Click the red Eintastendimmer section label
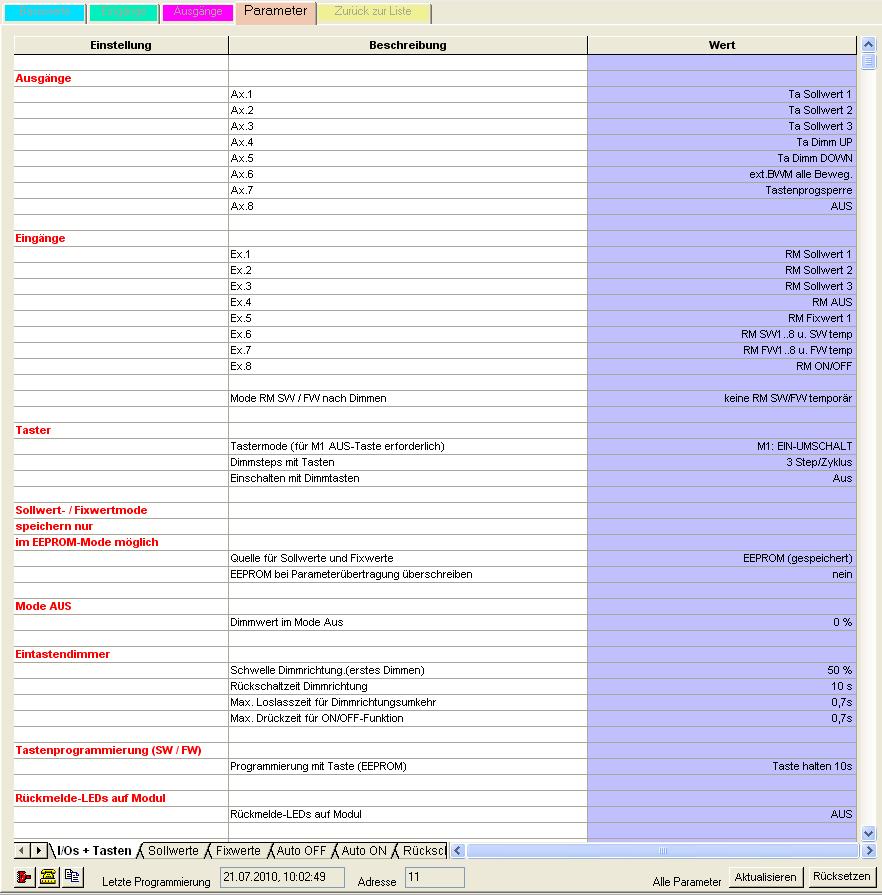 tap(63, 654)
